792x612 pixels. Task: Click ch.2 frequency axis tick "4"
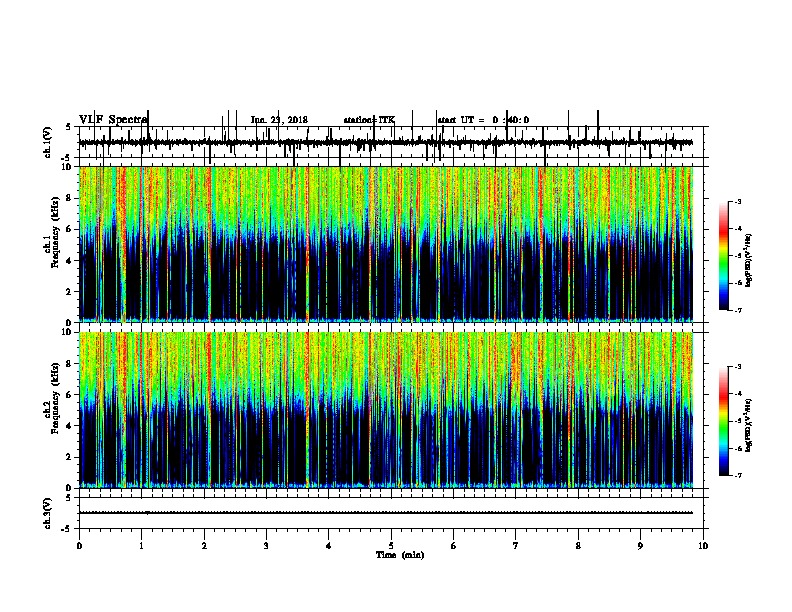tap(69, 426)
